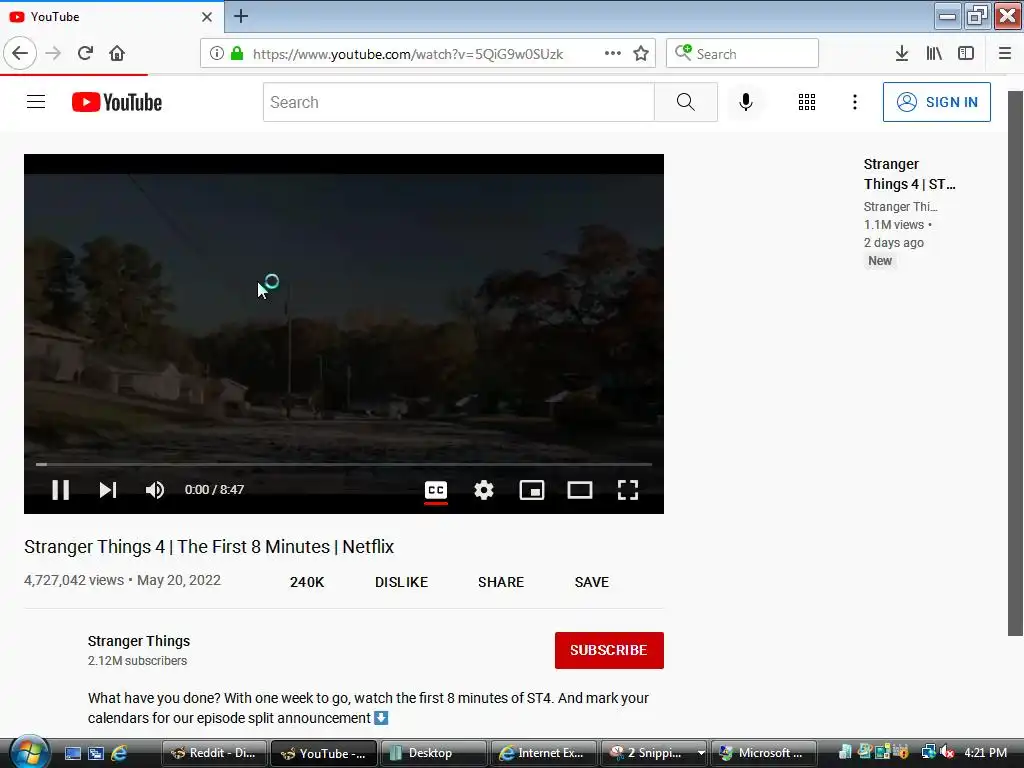Click the green secure connection padlock
This screenshot has width=1024, height=768.
pos(237,54)
